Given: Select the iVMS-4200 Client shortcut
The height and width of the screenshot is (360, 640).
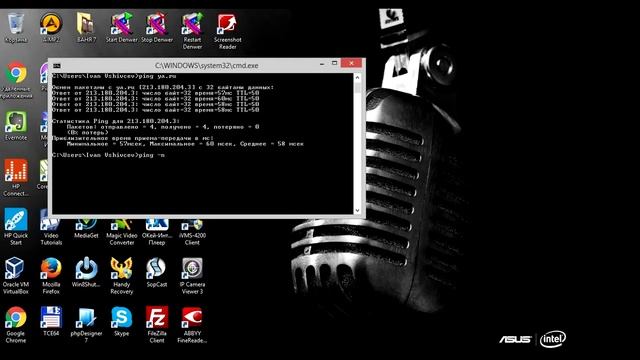Looking at the screenshot, I should tap(192, 232).
